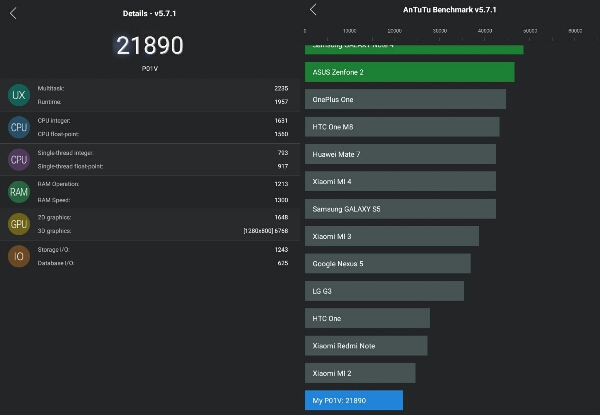
Task: Select the RAM Speed label
Action: point(54,200)
